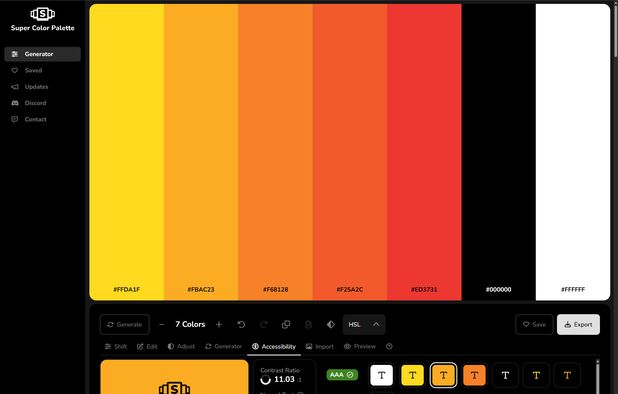
Task: Select the black #000000 color column
Action: [499, 152]
